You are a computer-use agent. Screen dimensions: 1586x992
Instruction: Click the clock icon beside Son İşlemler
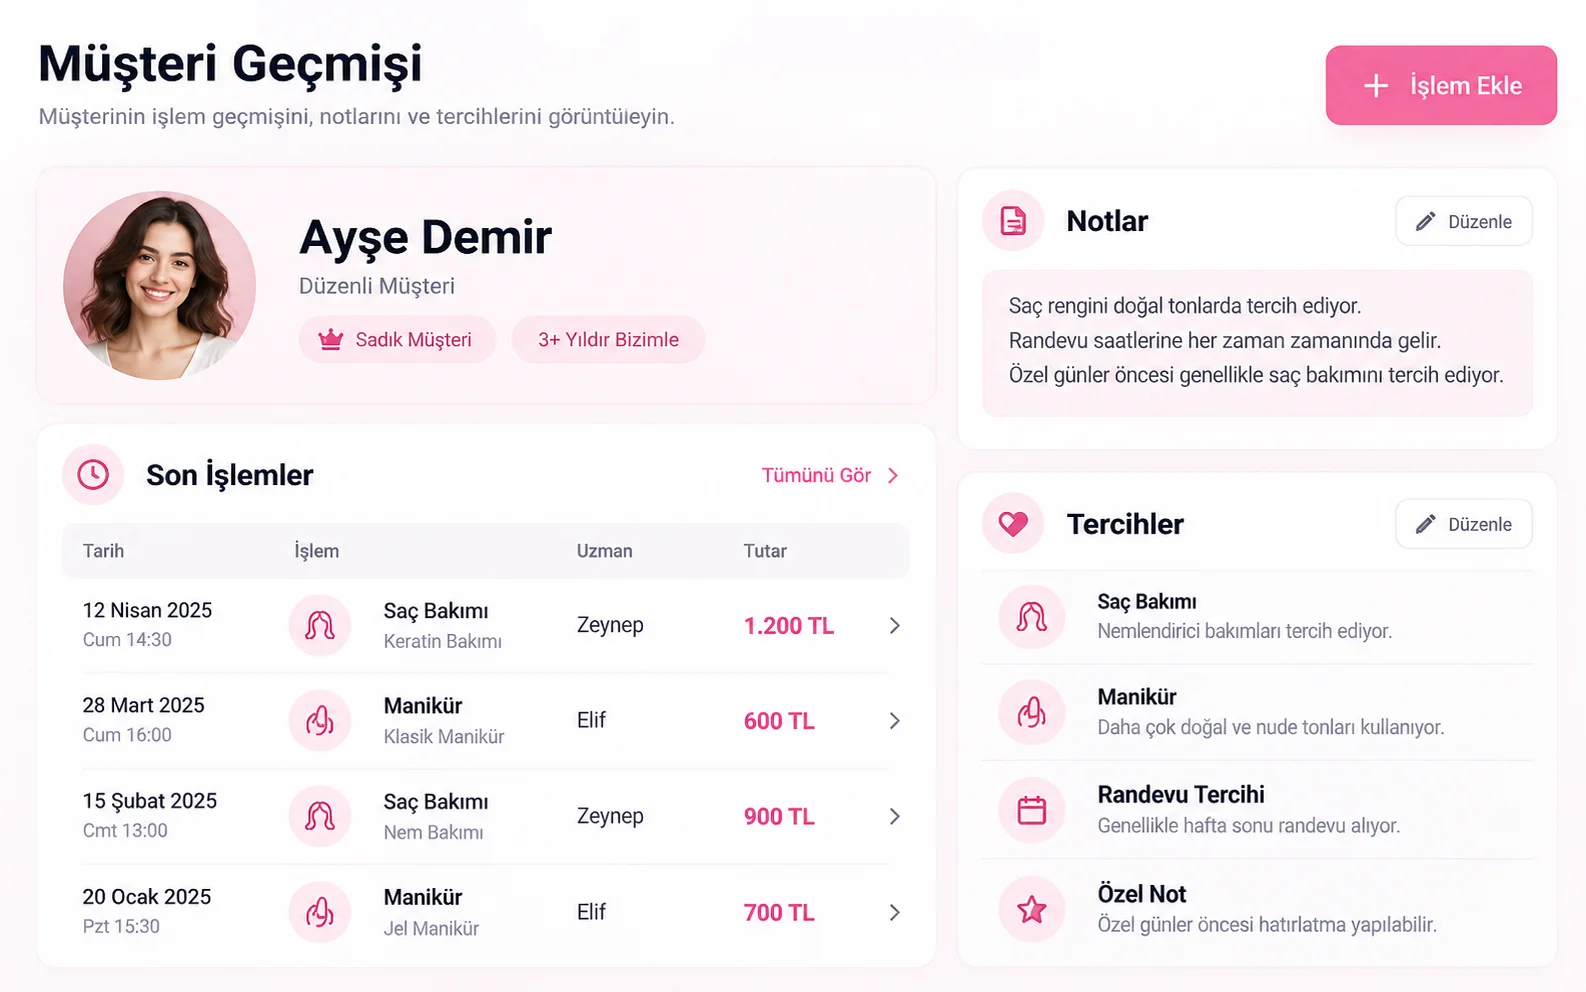pos(93,474)
